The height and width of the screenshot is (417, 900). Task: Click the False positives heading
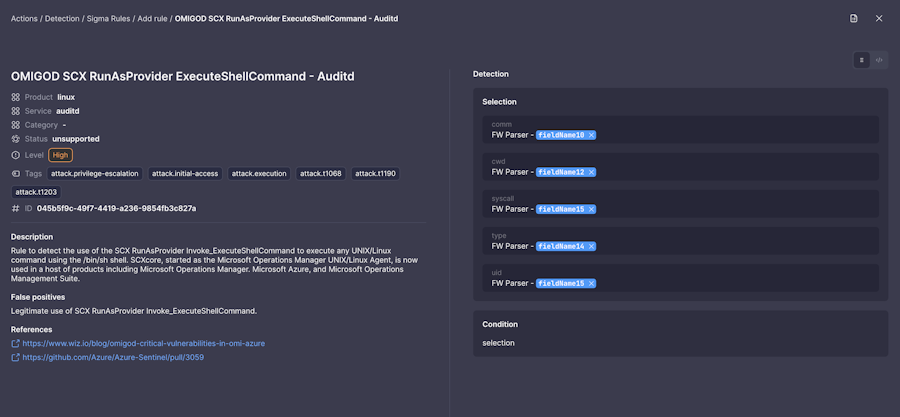tap(38, 297)
